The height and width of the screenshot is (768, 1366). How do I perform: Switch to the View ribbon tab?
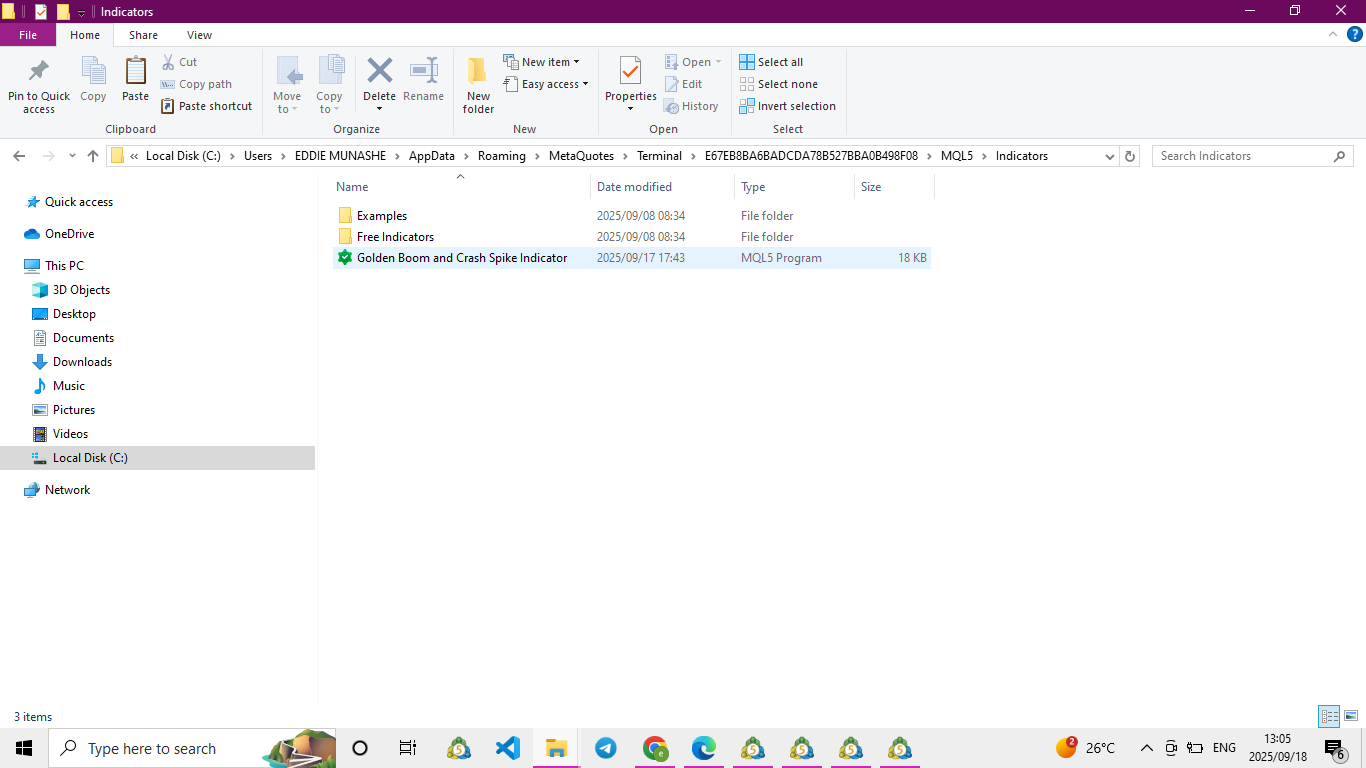click(199, 35)
